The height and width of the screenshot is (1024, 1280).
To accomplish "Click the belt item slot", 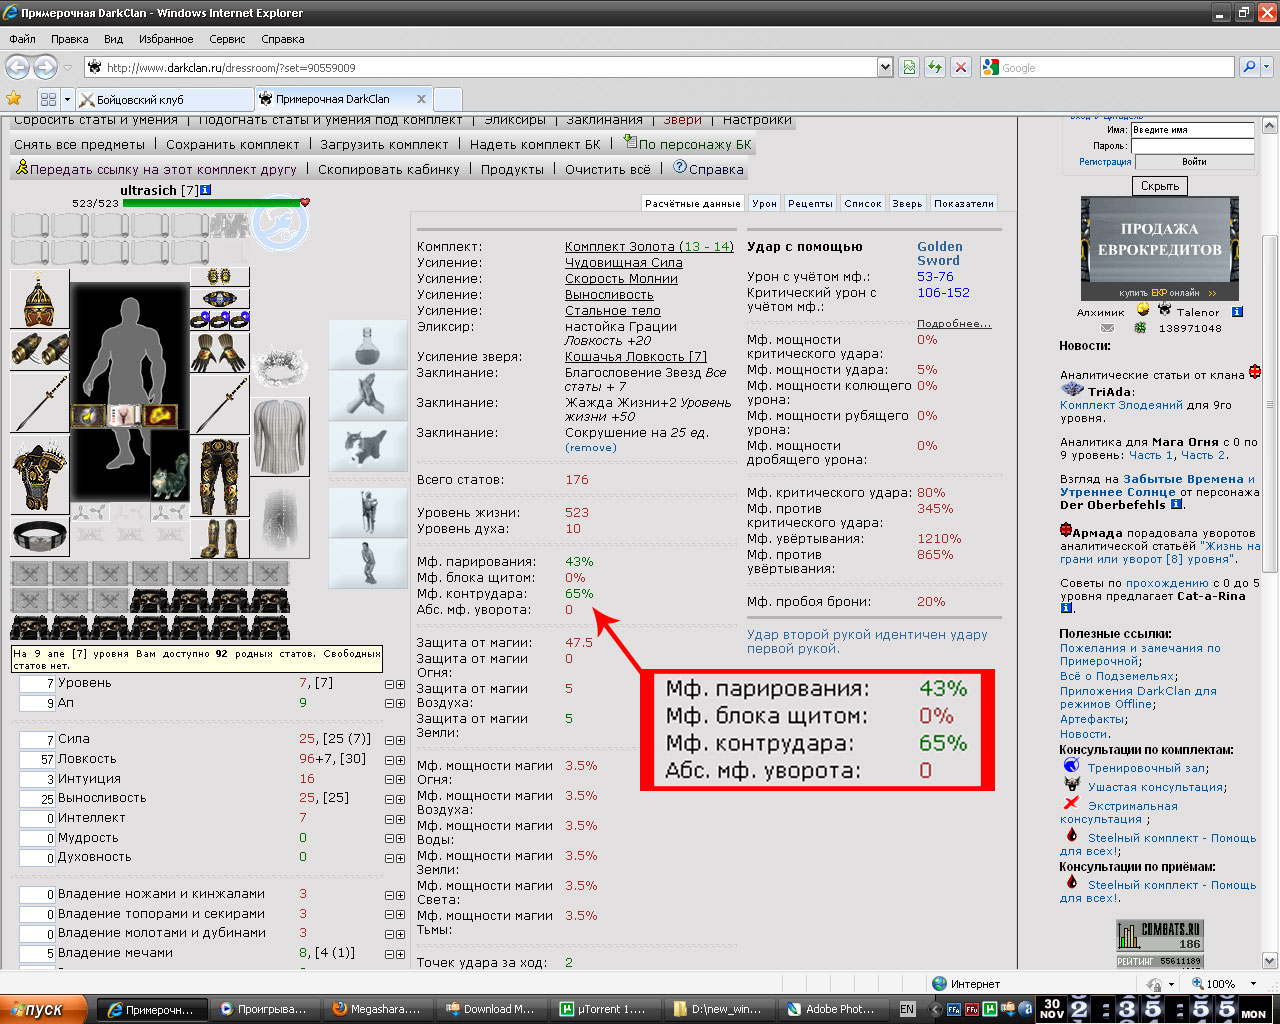I will (x=40, y=535).
